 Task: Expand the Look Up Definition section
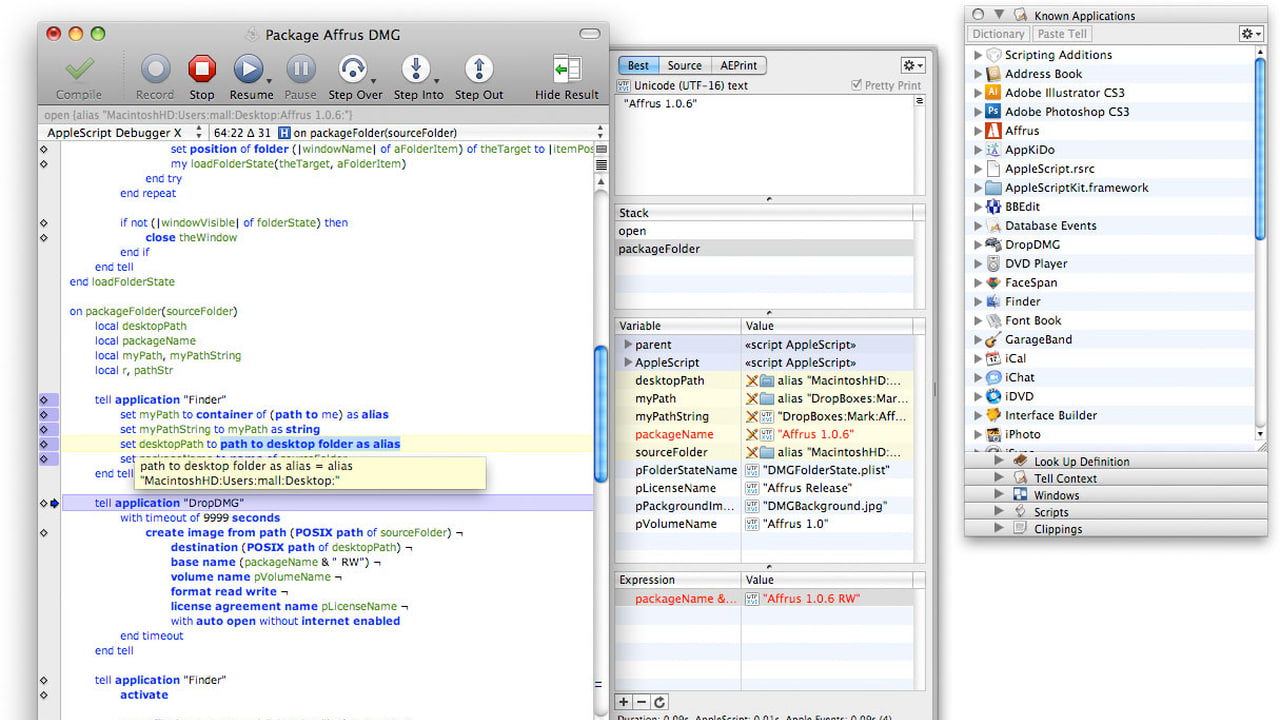coord(998,461)
